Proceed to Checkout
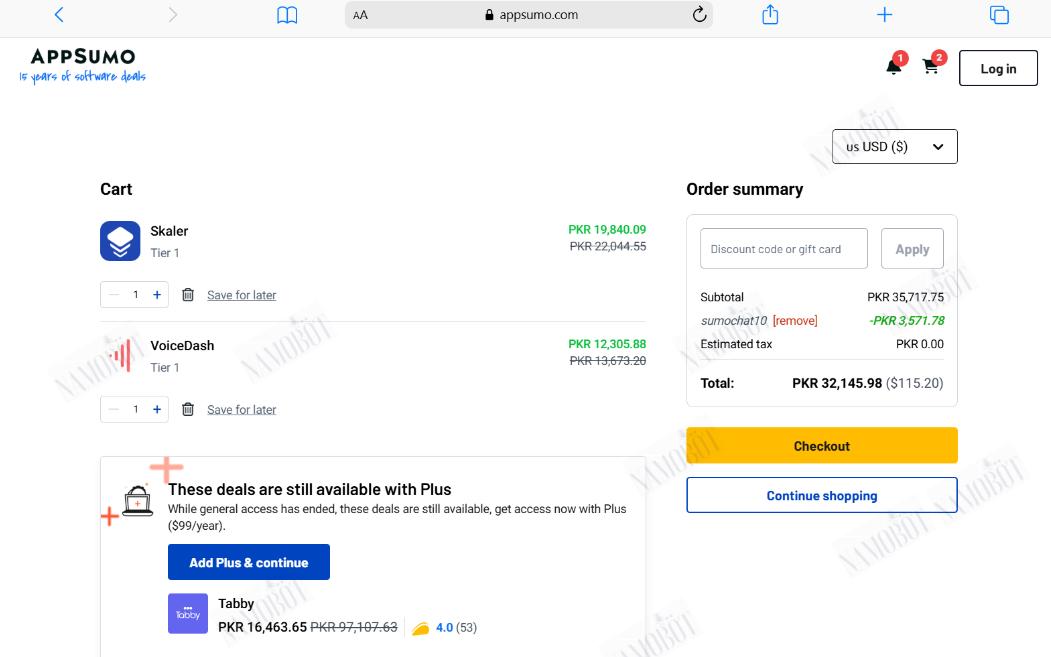Viewport: 1051px width, 657px height. [822, 446]
